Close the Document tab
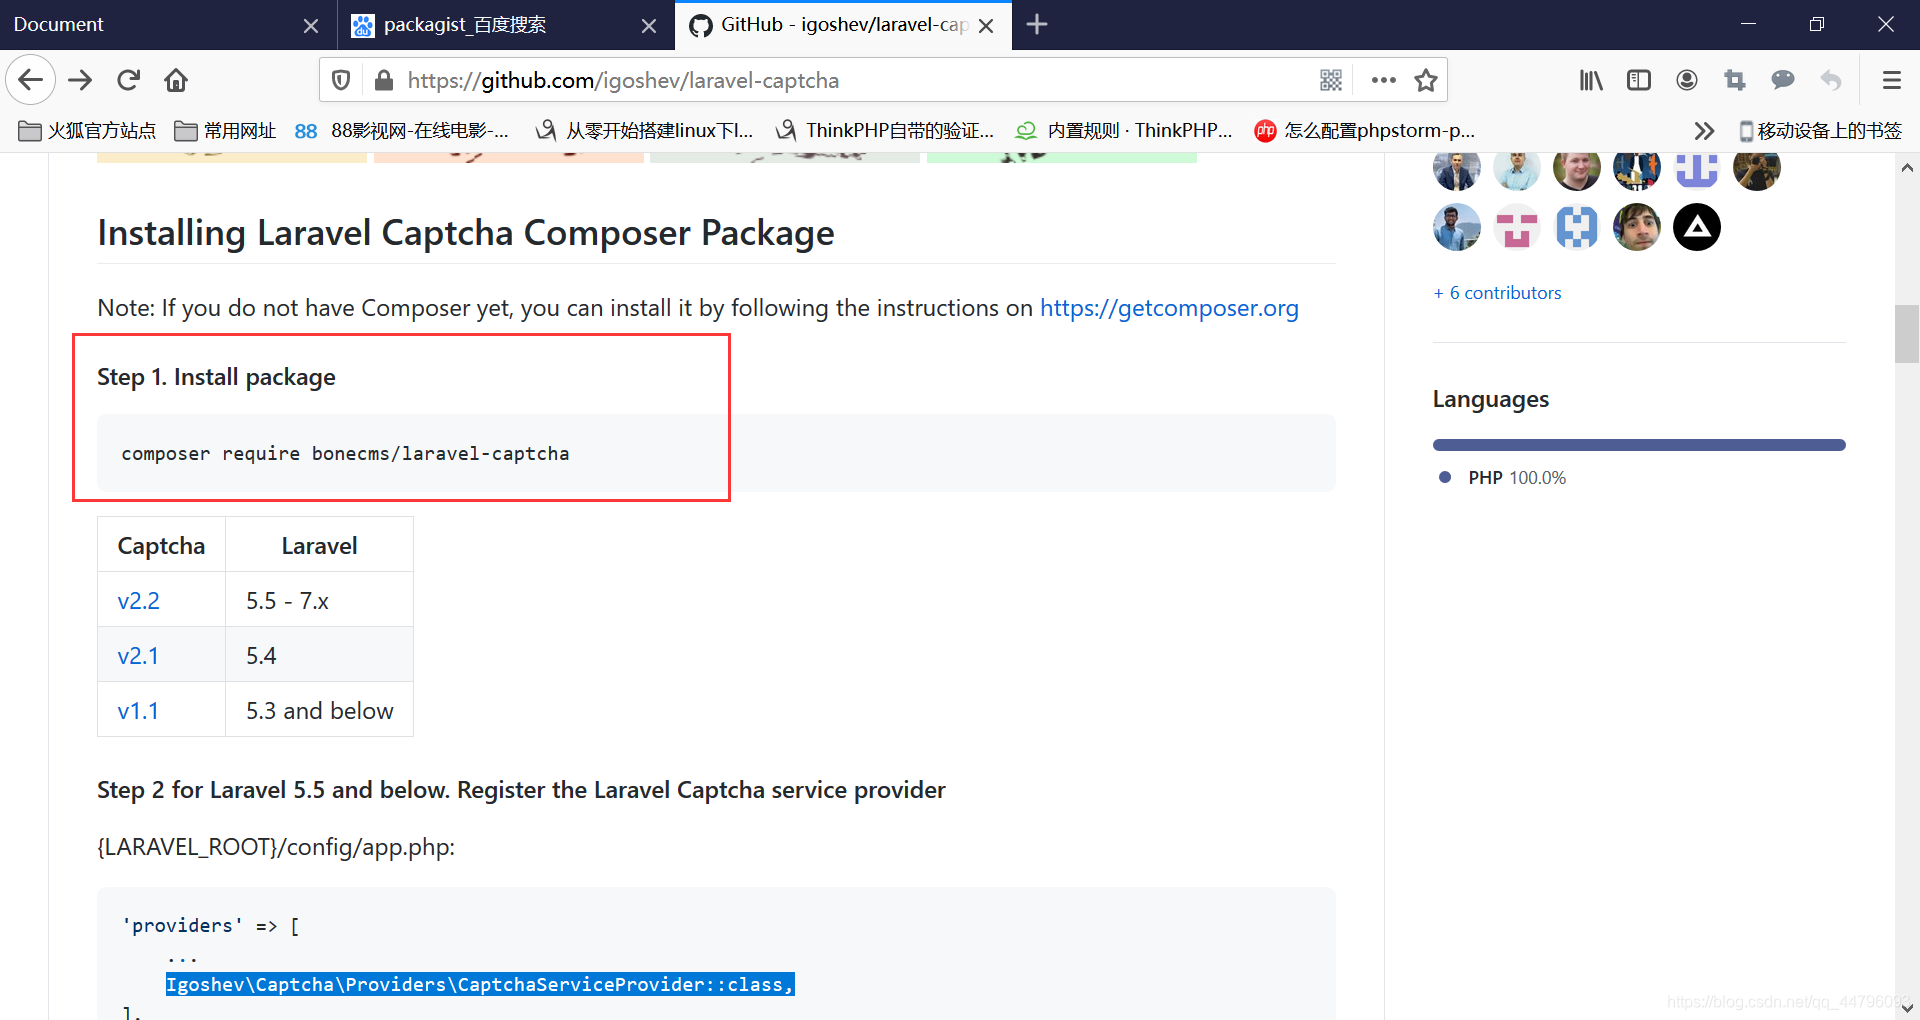Viewport: 1920px width, 1020px height. point(311,25)
